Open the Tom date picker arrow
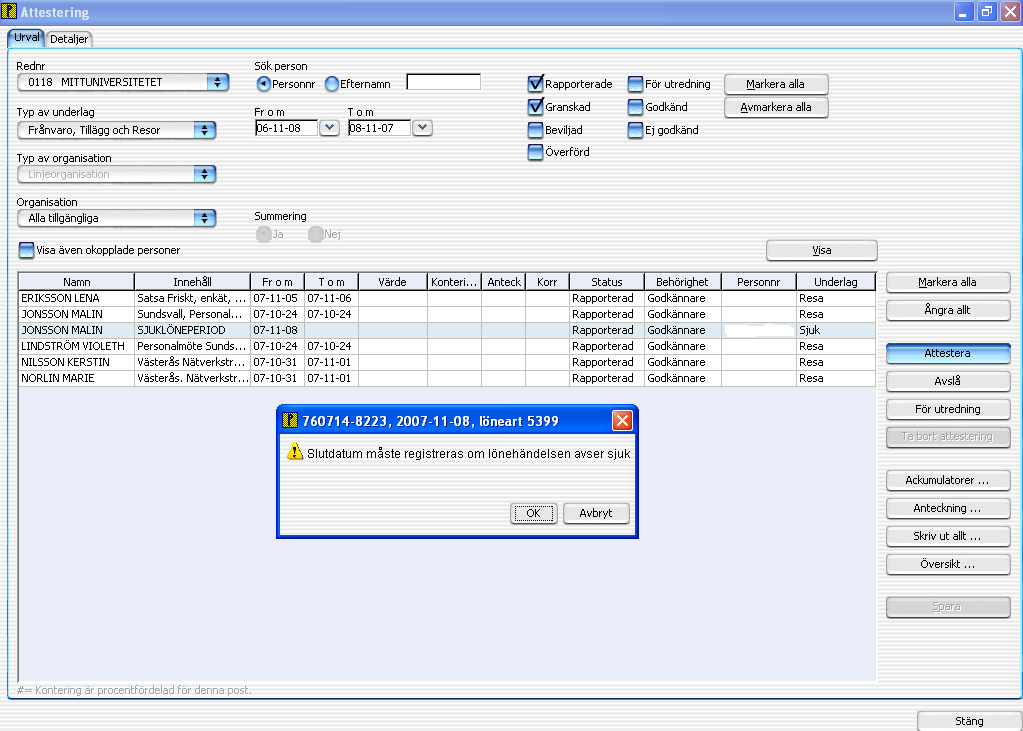 422,128
